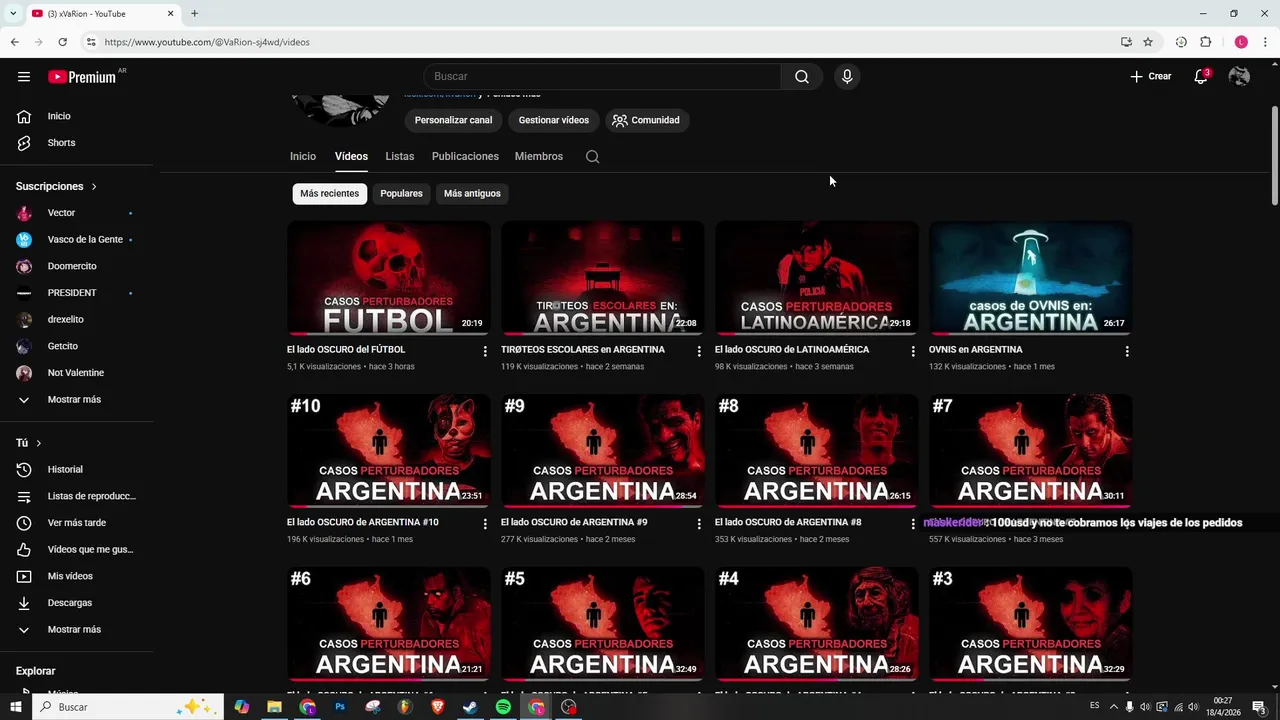The height and width of the screenshot is (720, 1280).
Task: Open title El lado OSCURO de ARGENTINA #9
Action: point(574,522)
